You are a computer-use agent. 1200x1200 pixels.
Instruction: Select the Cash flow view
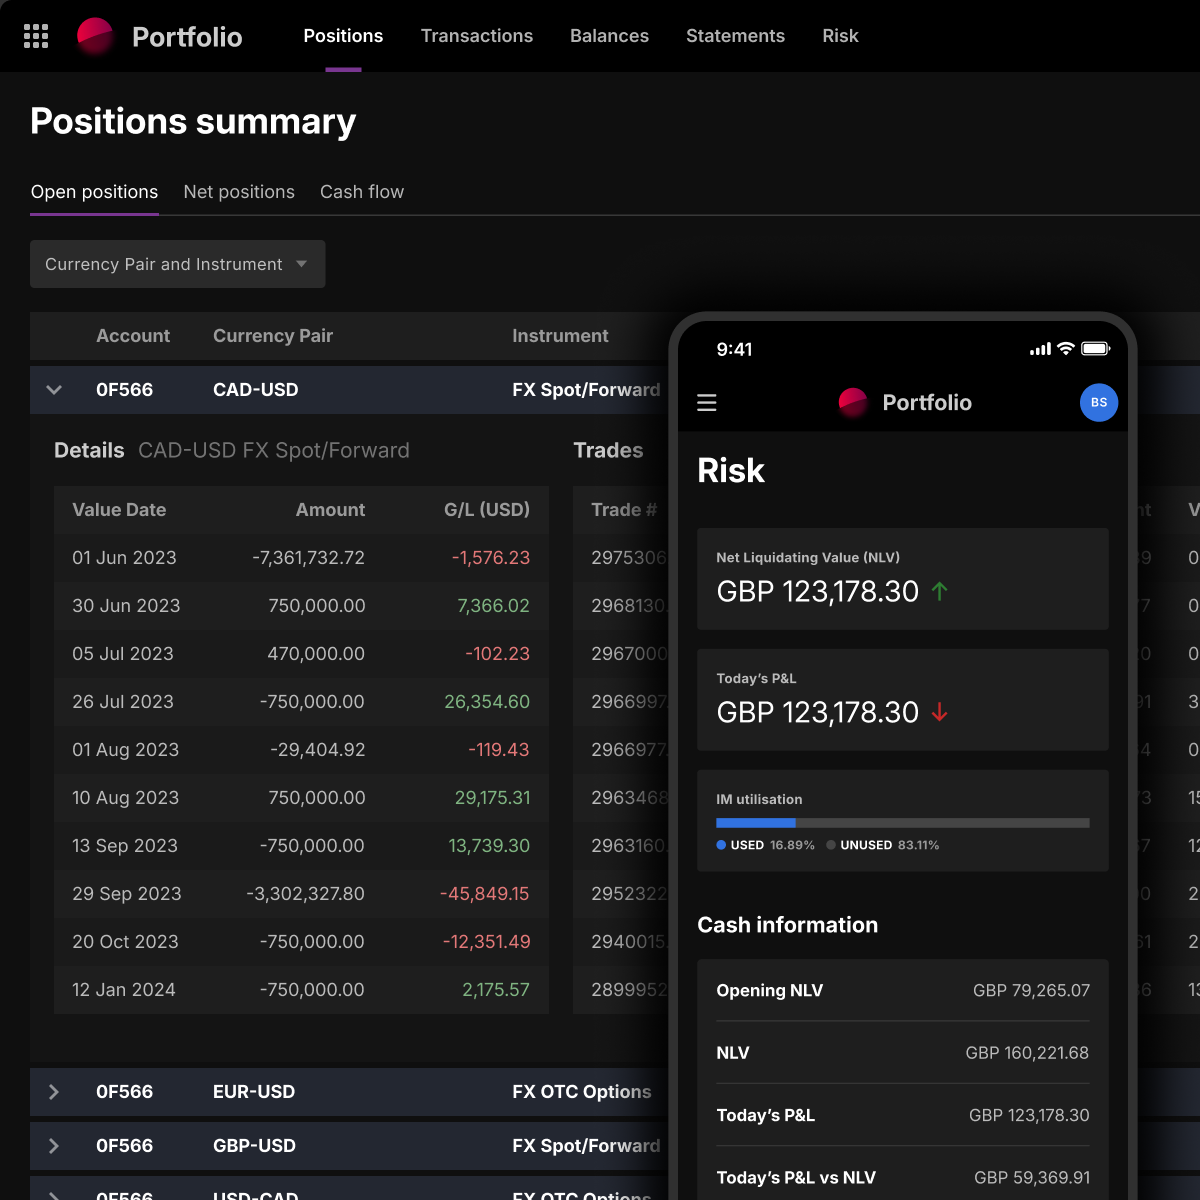tap(362, 192)
